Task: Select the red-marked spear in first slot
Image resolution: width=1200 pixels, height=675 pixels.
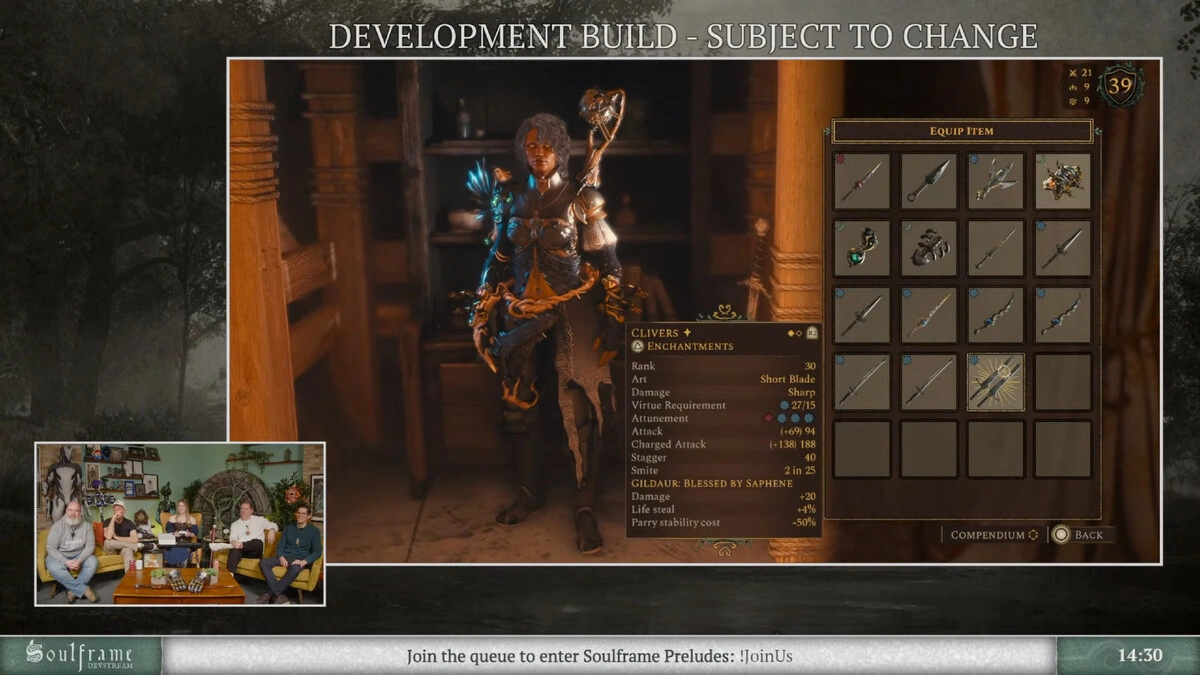Action: (x=862, y=181)
